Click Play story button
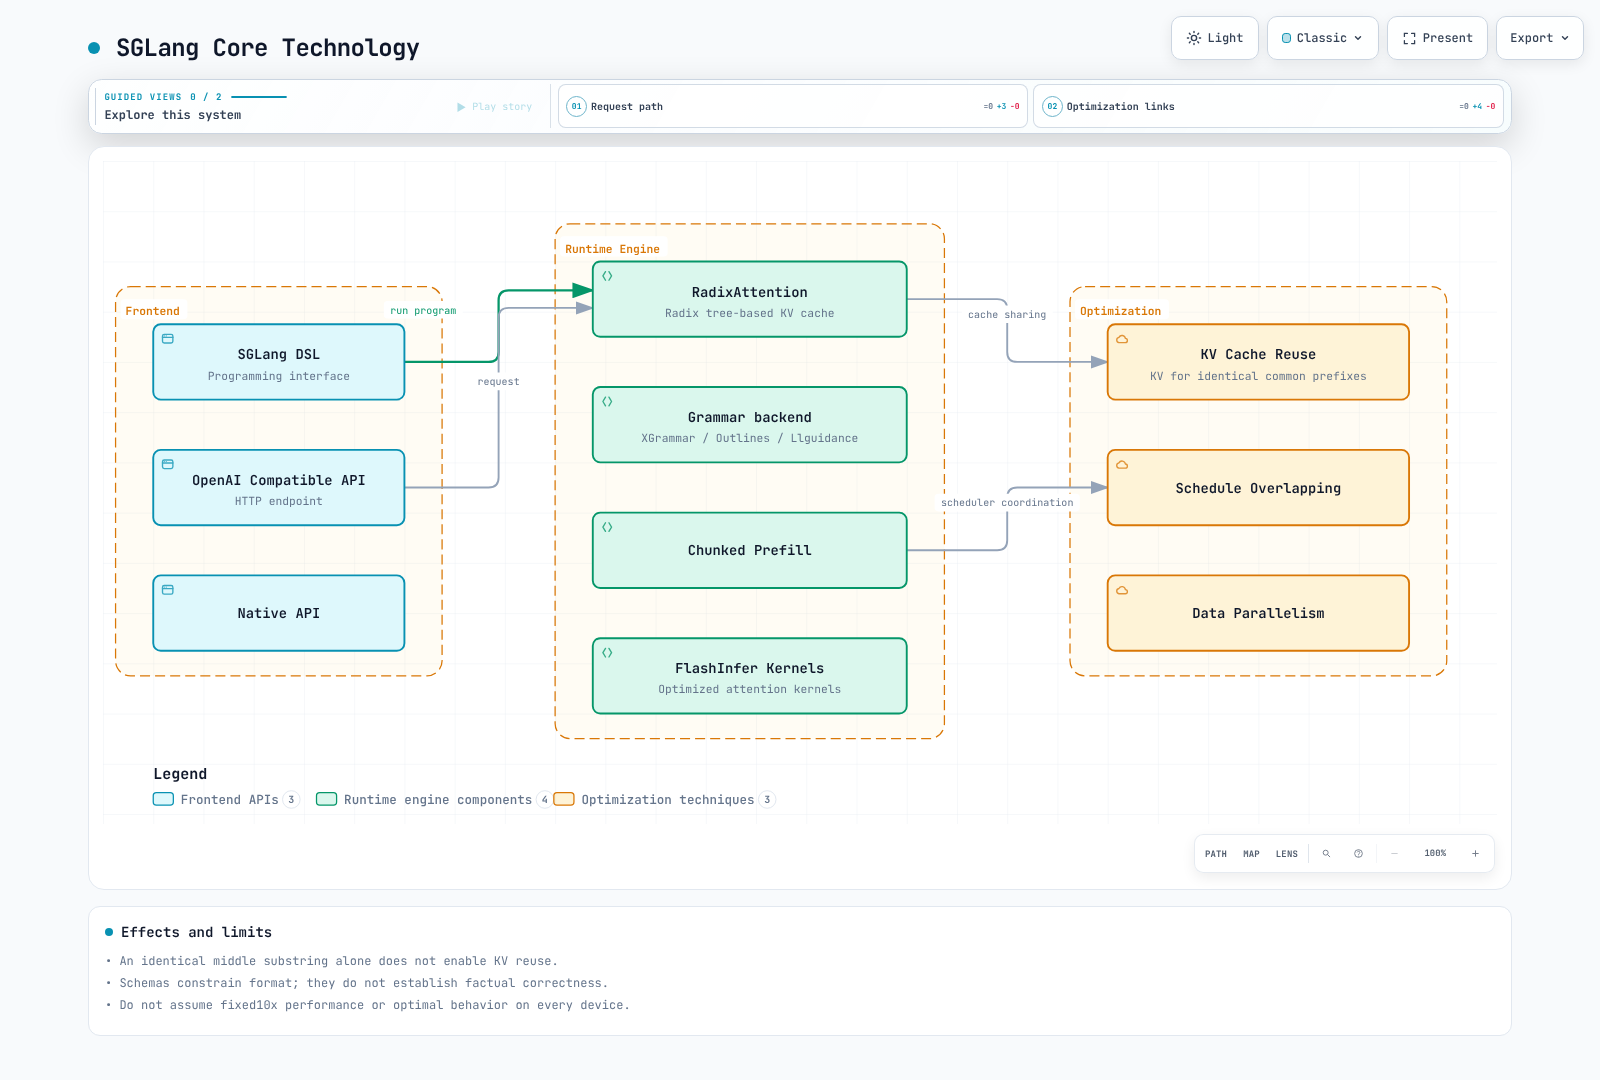1600x1080 pixels. coord(495,106)
